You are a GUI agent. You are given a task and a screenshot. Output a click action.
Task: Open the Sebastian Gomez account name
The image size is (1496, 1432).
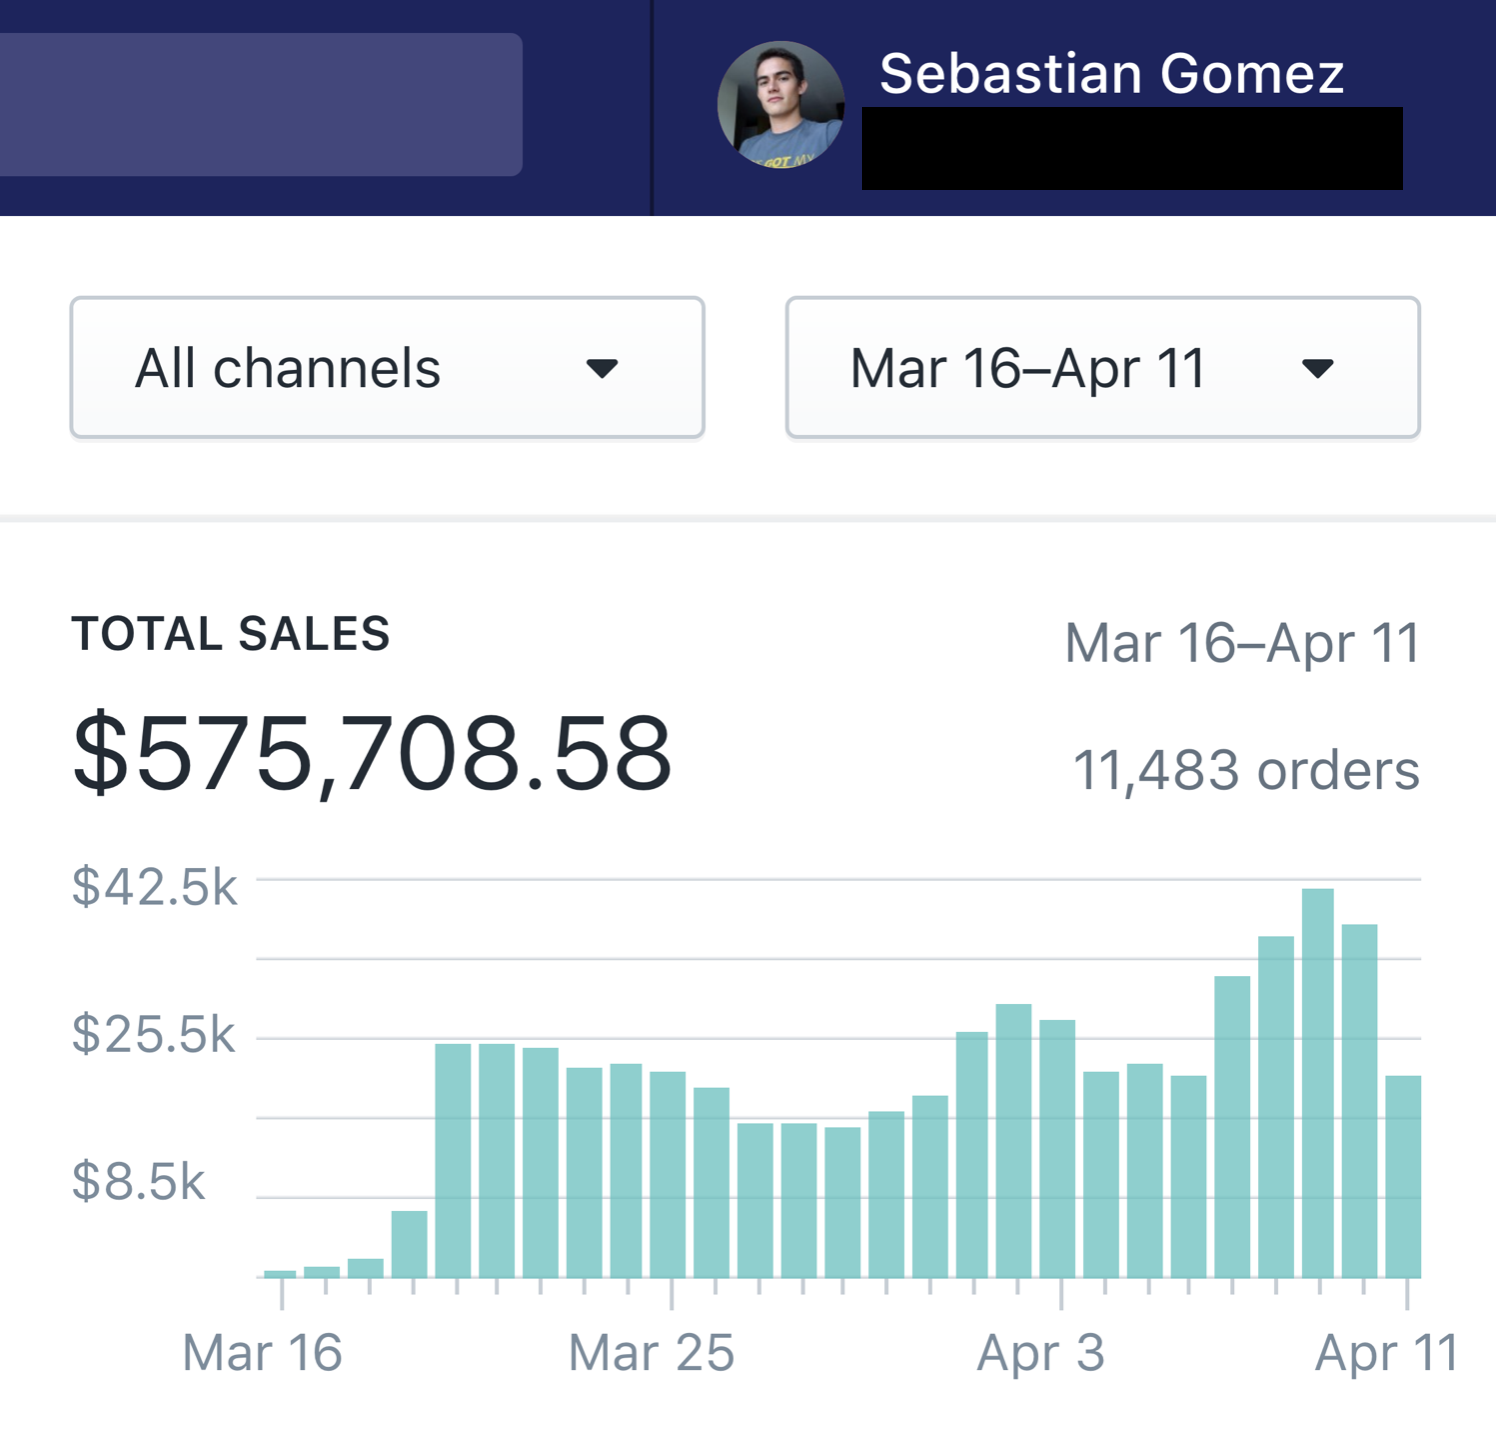pos(1111,74)
